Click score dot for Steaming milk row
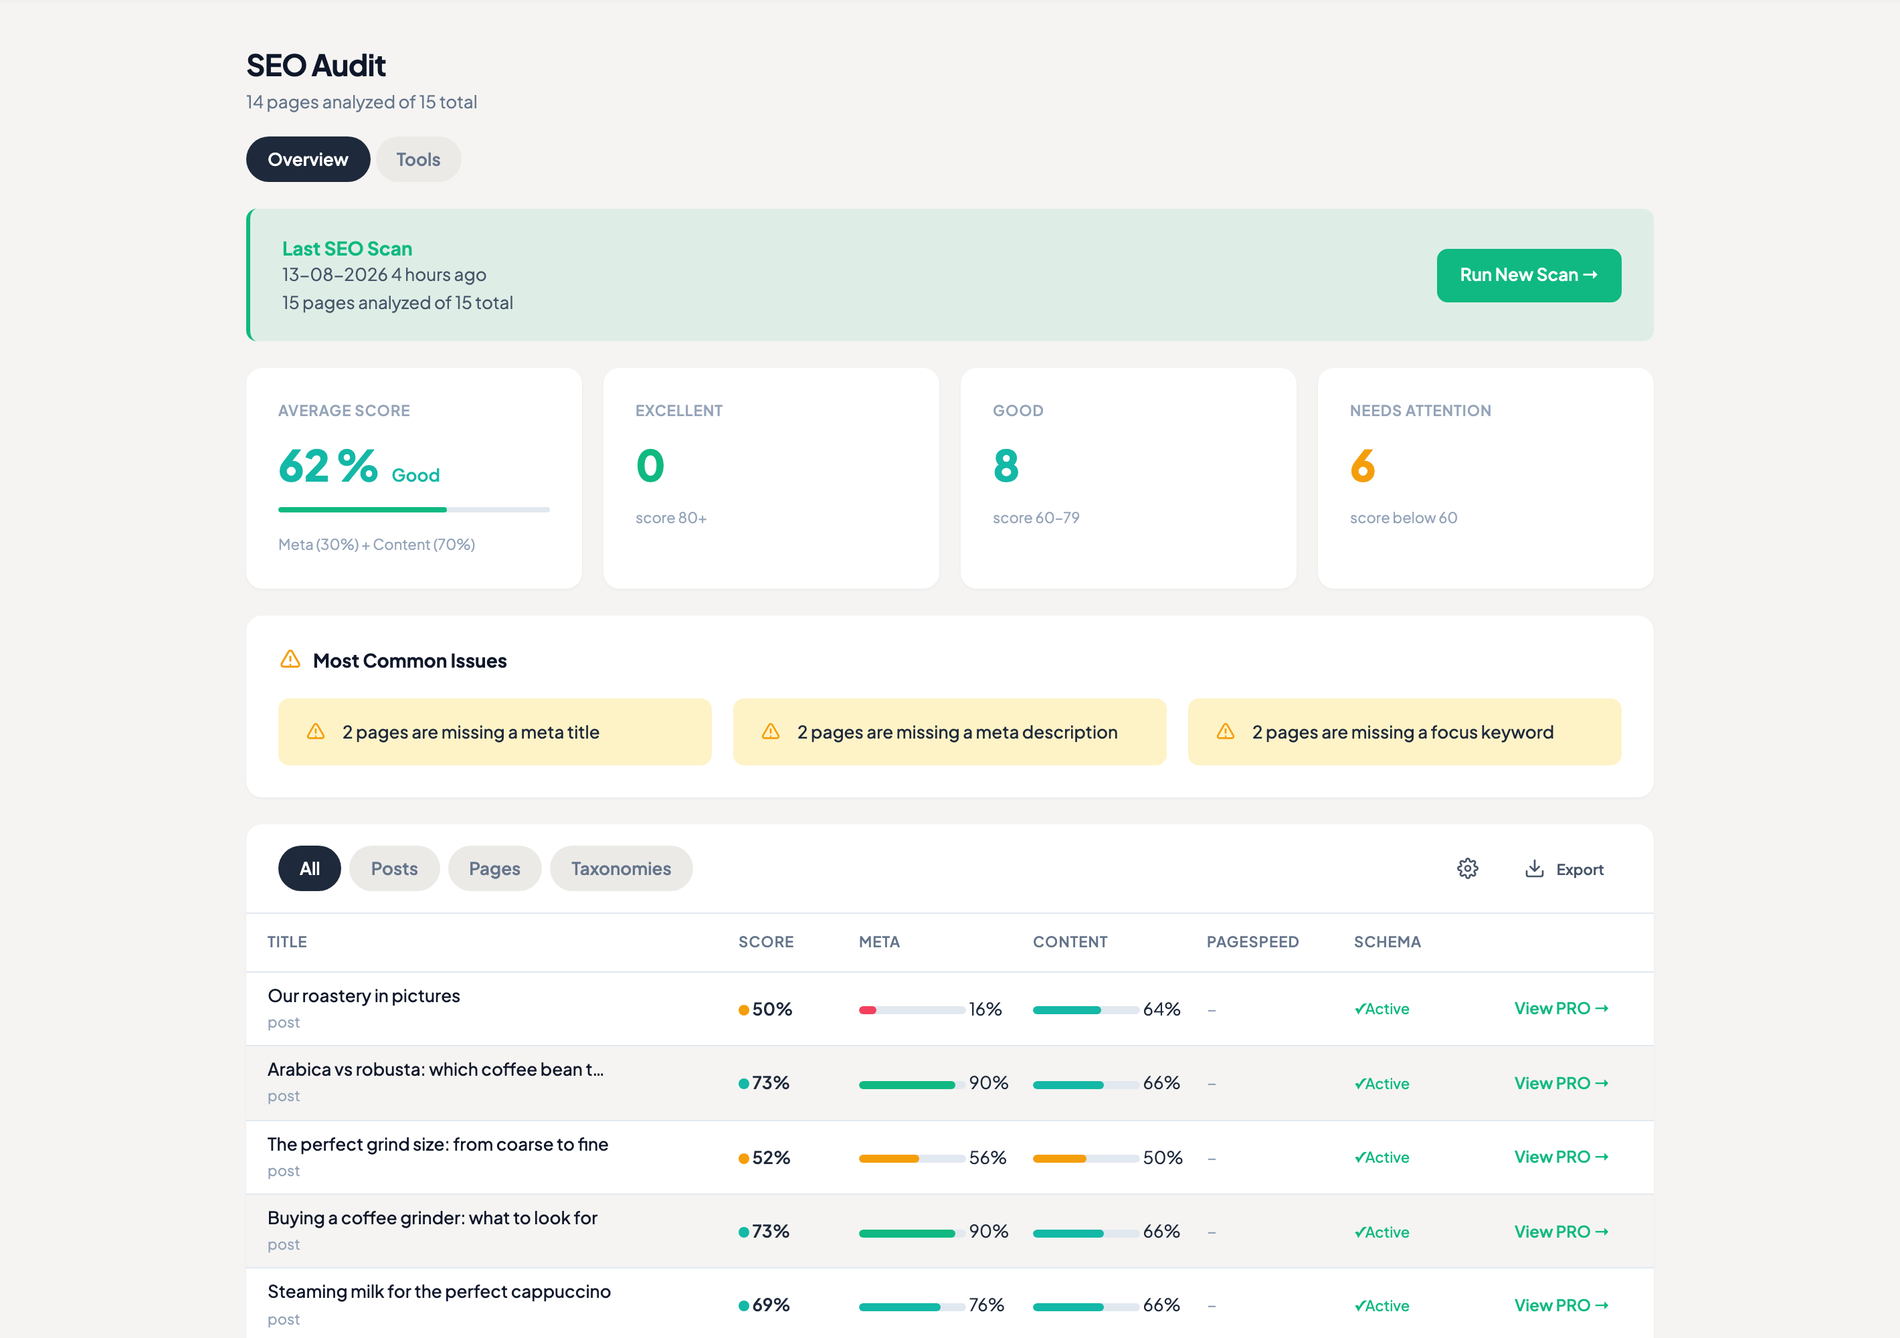 744,1306
